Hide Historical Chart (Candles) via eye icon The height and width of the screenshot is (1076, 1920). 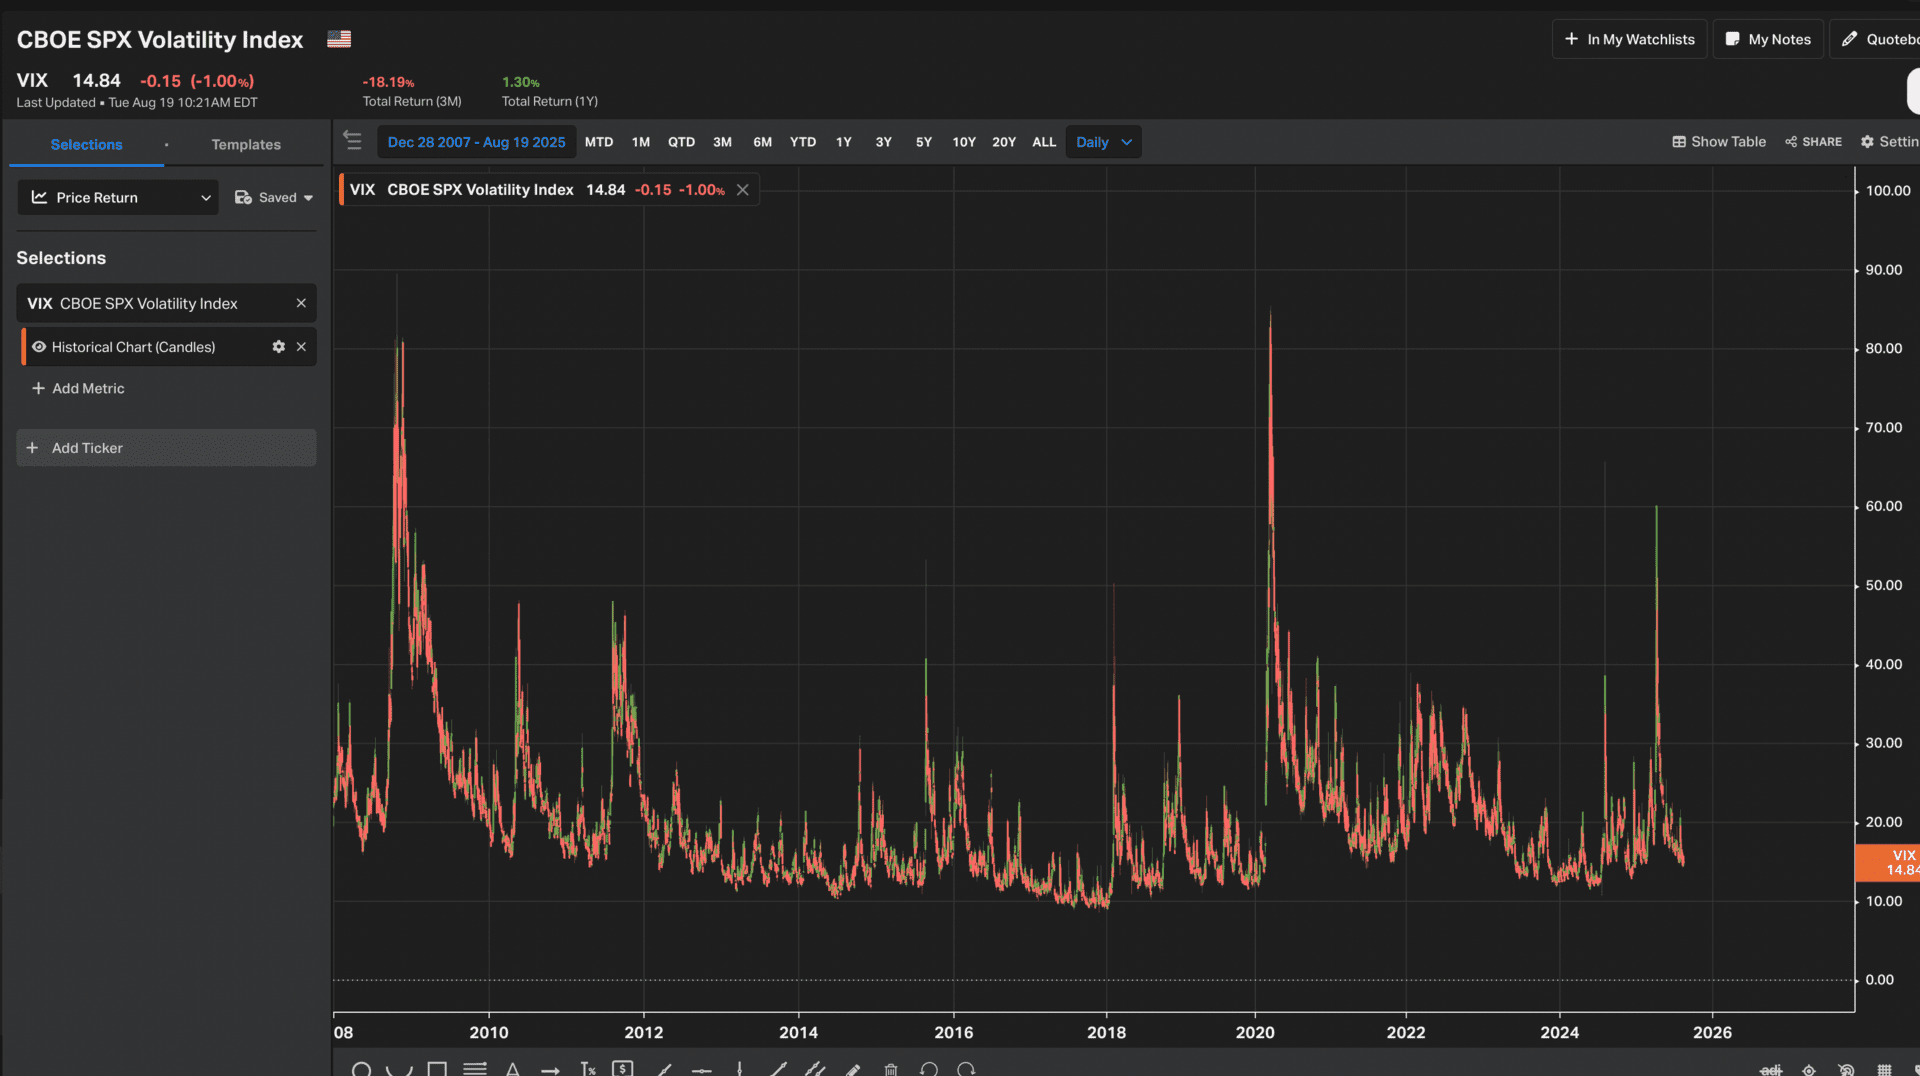click(39, 347)
